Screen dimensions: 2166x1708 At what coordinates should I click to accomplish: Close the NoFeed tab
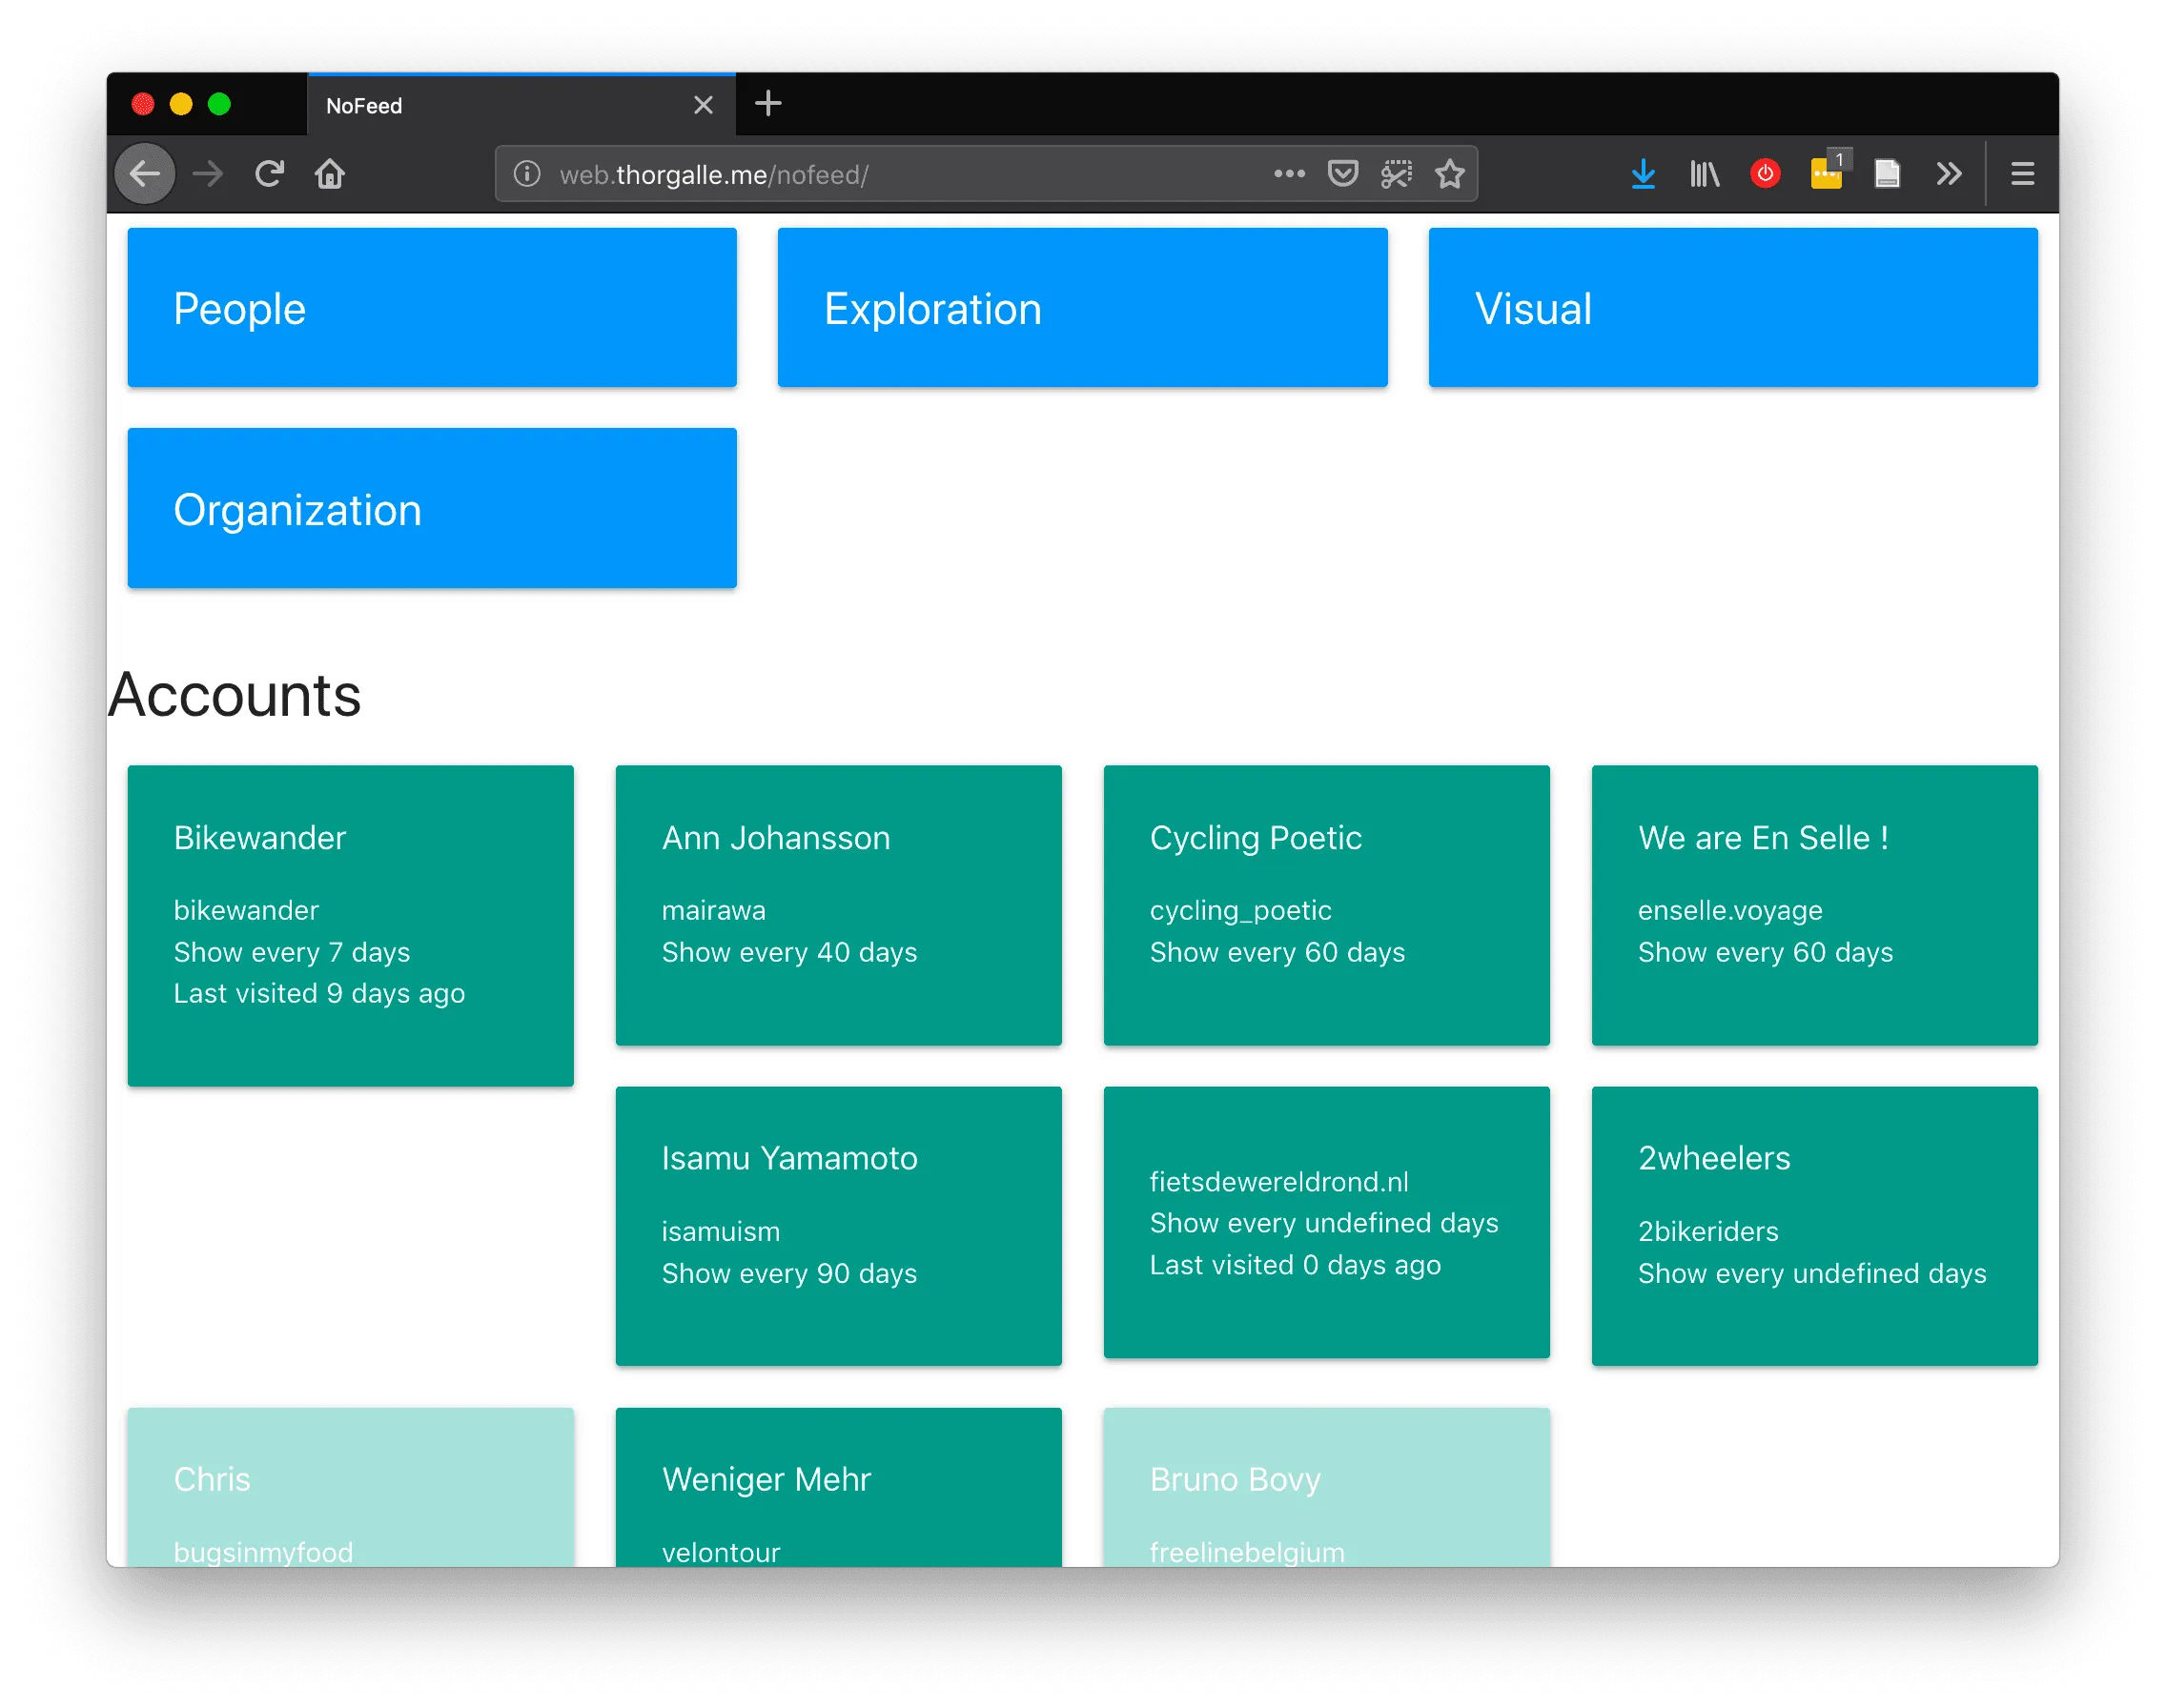coord(703,105)
